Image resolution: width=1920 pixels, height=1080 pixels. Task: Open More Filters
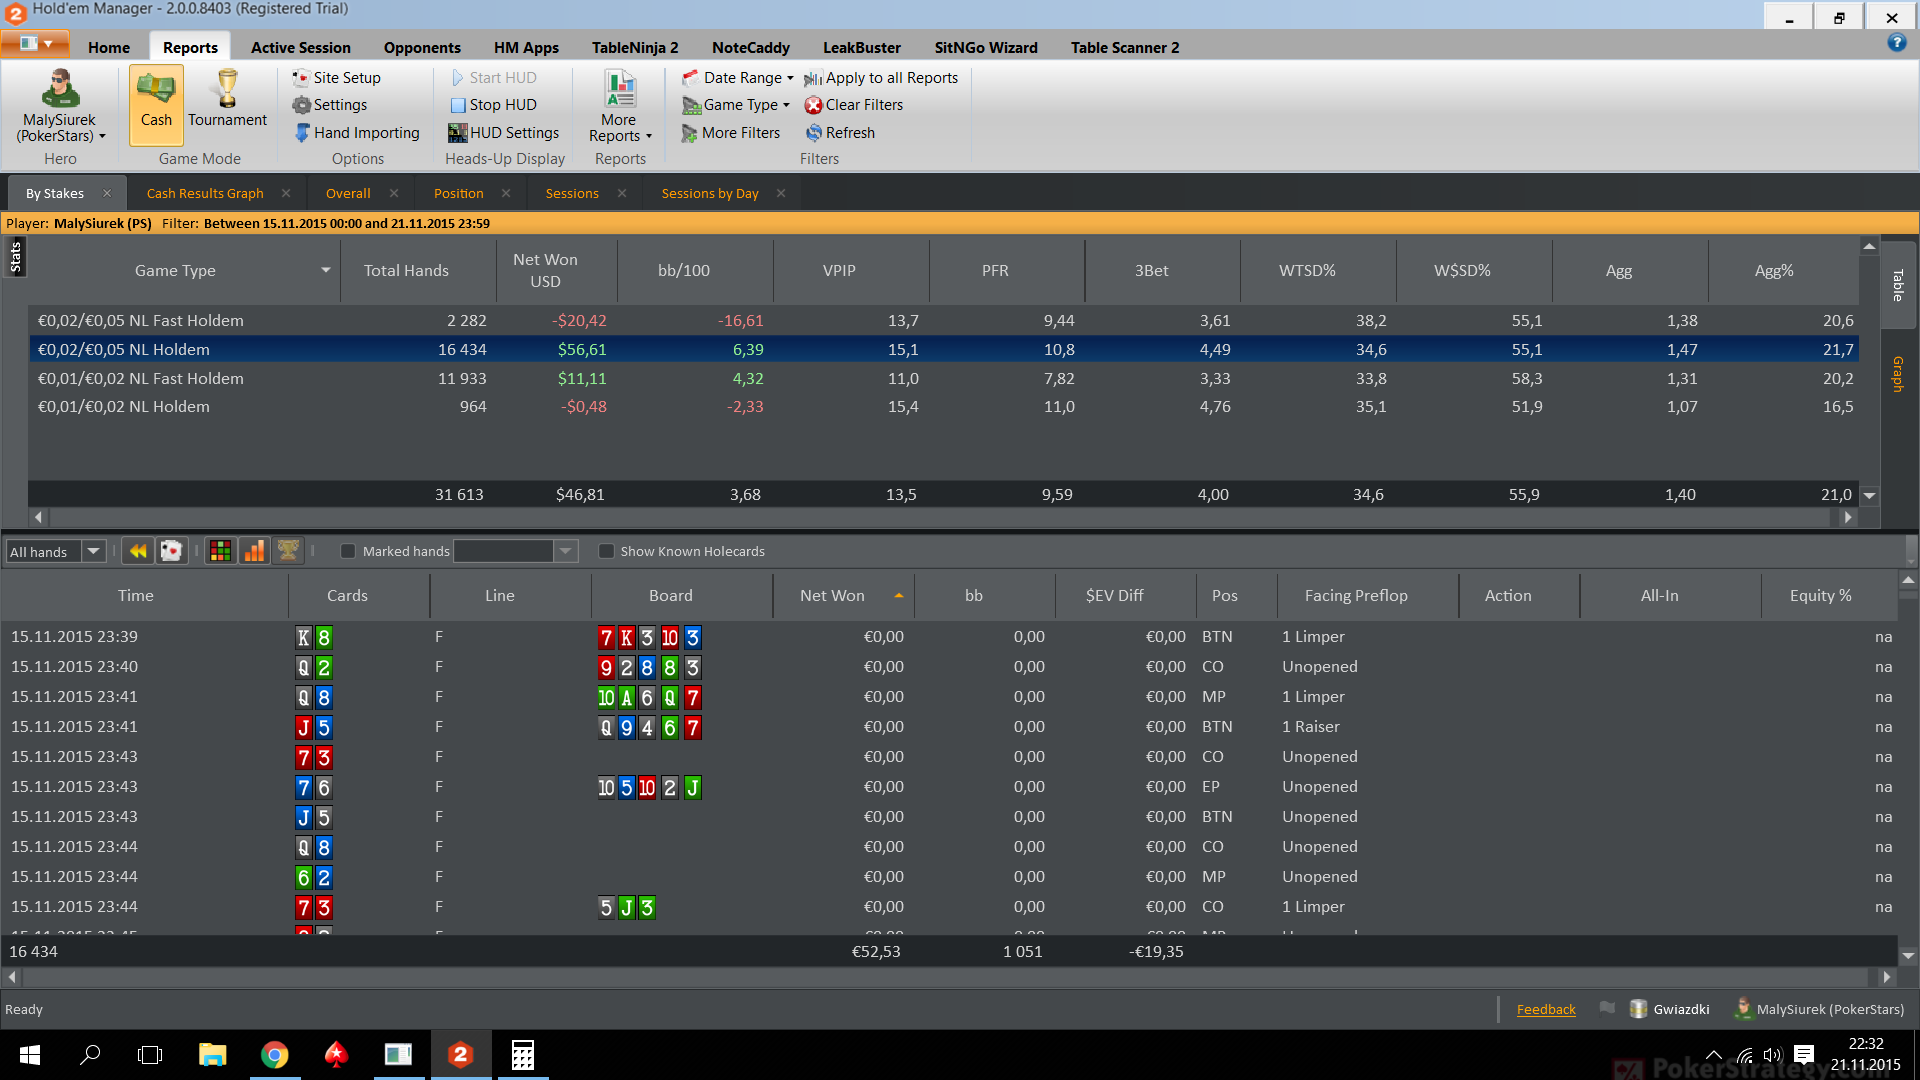click(x=731, y=133)
